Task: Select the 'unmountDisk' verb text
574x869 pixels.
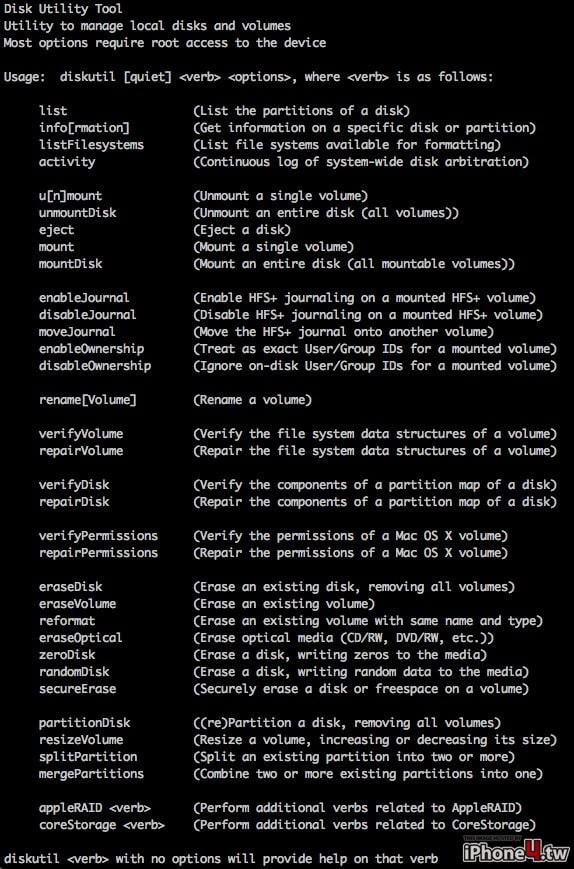Action: pyautogui.click(x=78, y=213)
